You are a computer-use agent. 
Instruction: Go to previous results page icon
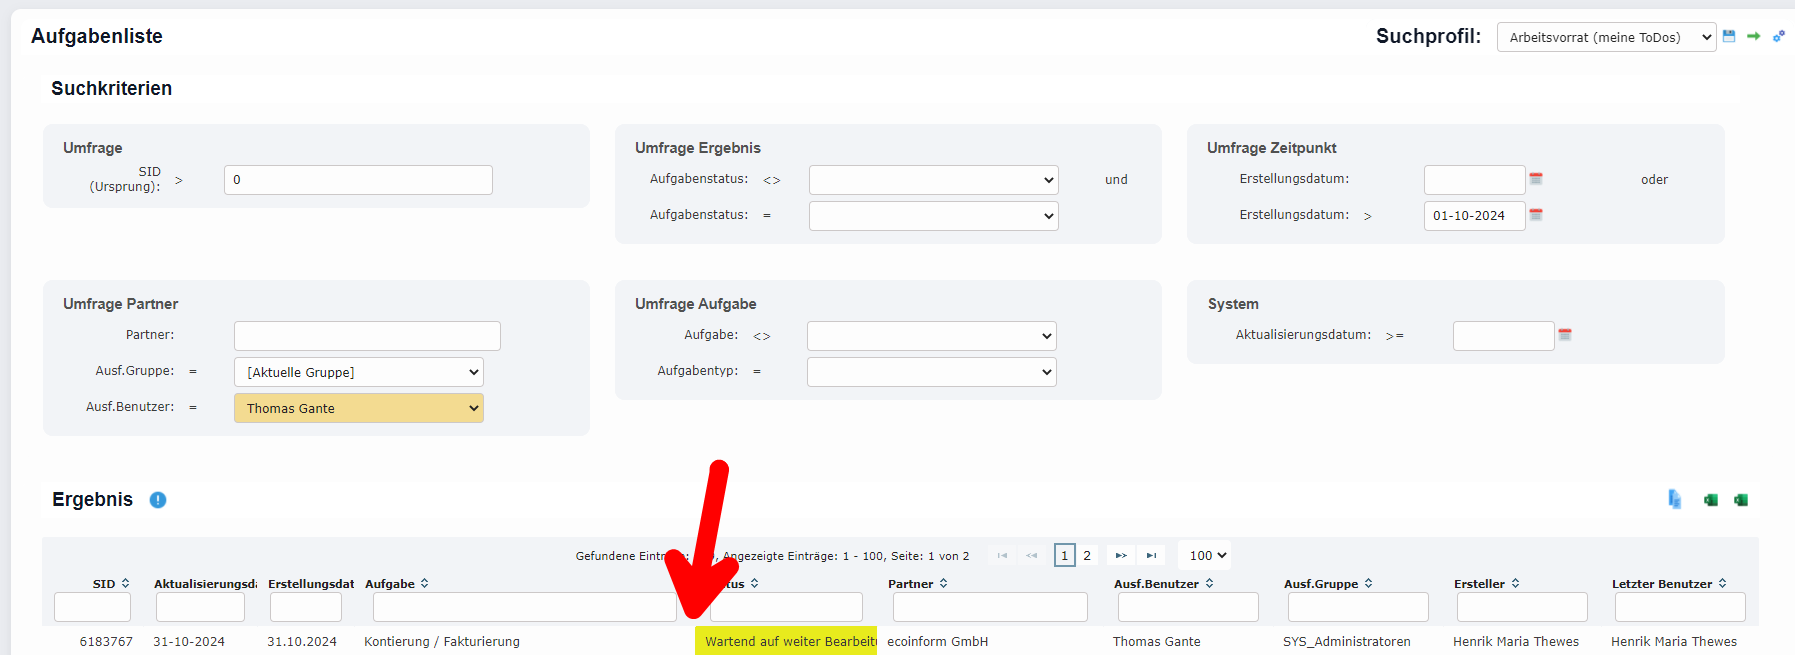point(1031,555)
